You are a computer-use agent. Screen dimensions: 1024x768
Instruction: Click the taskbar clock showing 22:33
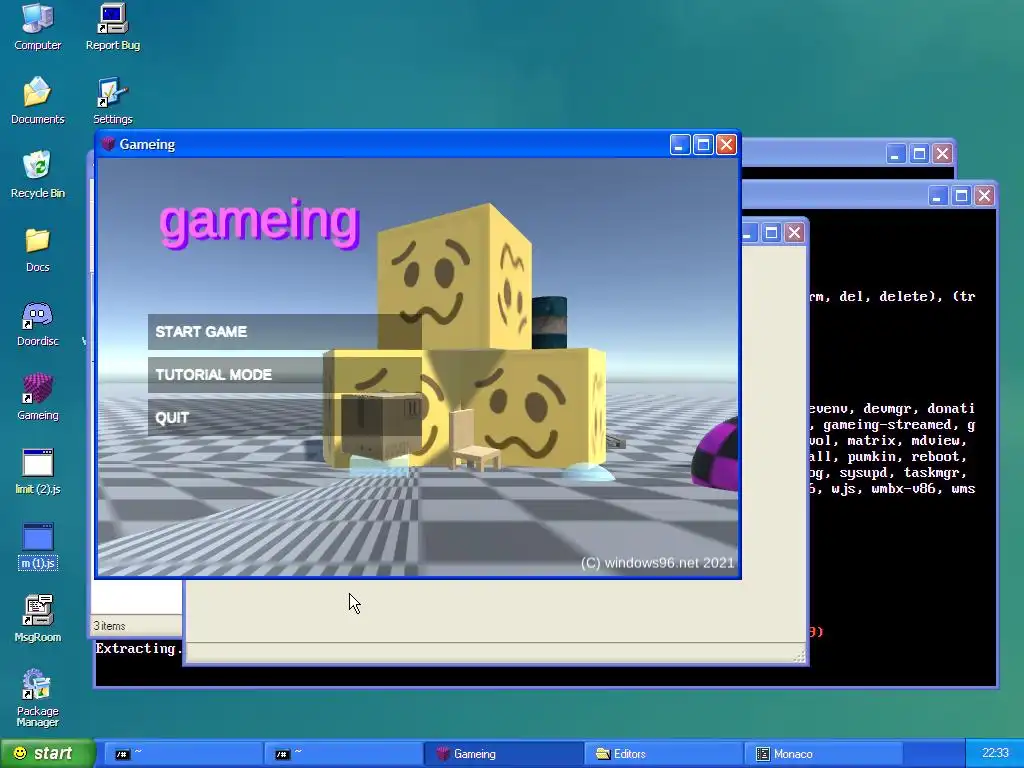(x=995, y=753)
